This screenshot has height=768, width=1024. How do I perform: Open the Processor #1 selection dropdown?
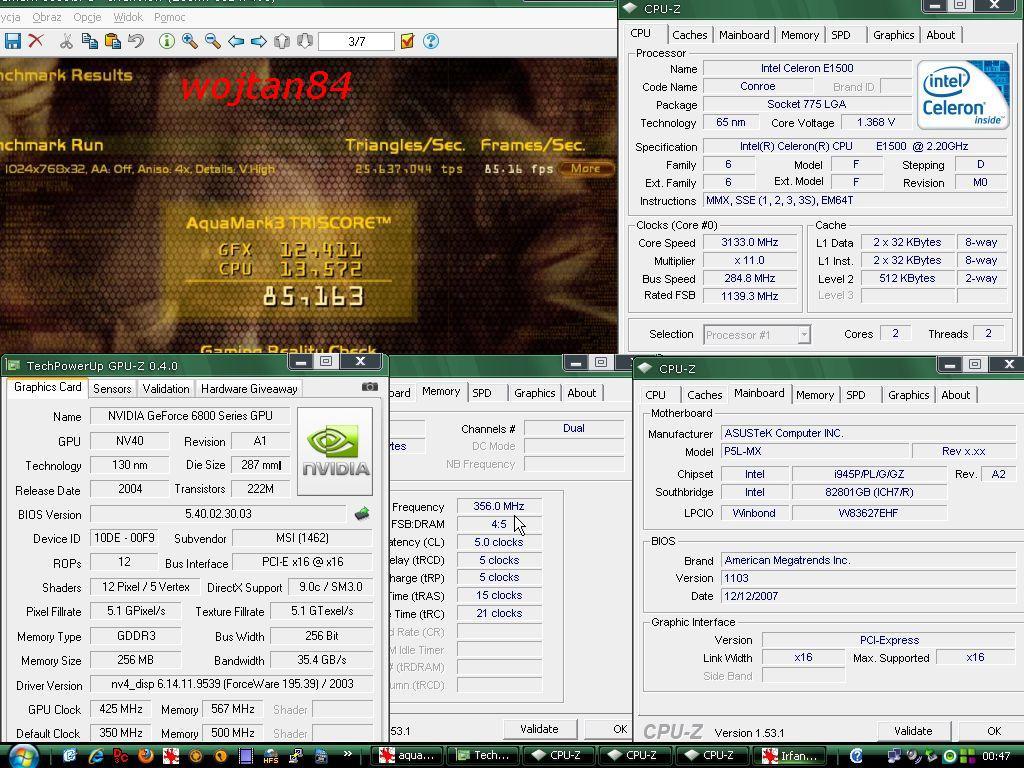point(757,334)
